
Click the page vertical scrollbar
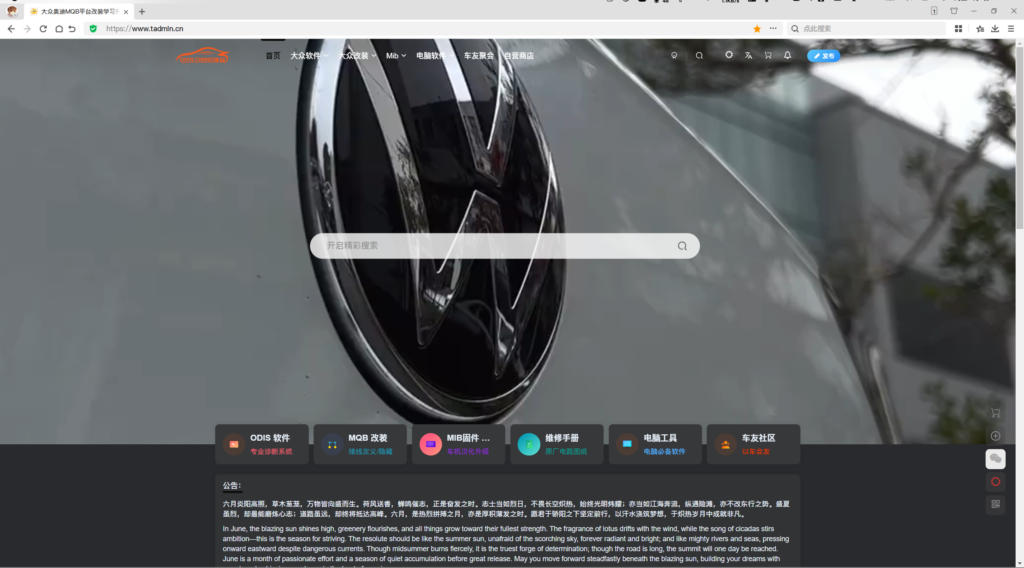pos(1019,137)
